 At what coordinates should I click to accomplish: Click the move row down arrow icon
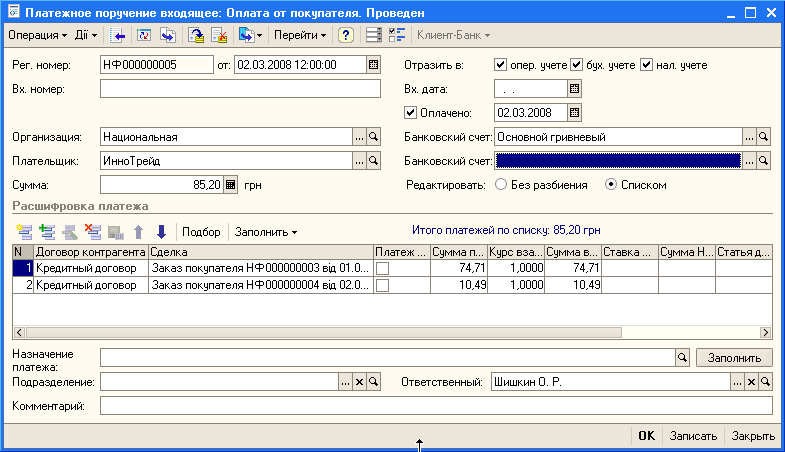click(x=160, y=232)
